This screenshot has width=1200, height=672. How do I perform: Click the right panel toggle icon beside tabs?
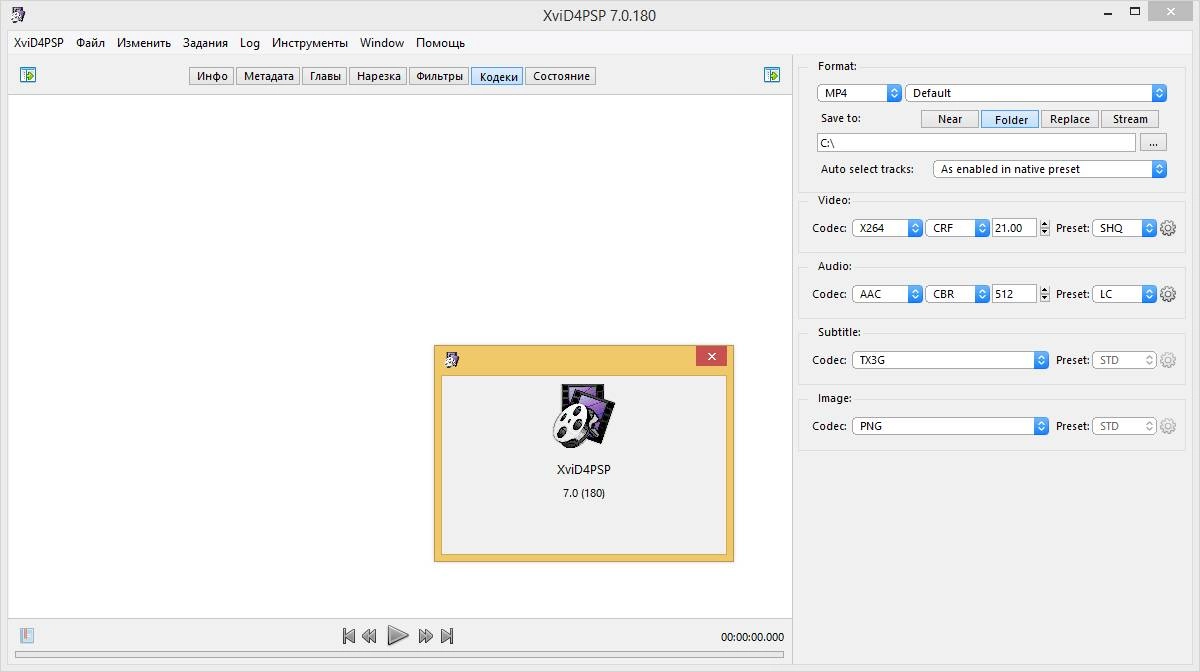pyautogui.click(x=772, y=75)
